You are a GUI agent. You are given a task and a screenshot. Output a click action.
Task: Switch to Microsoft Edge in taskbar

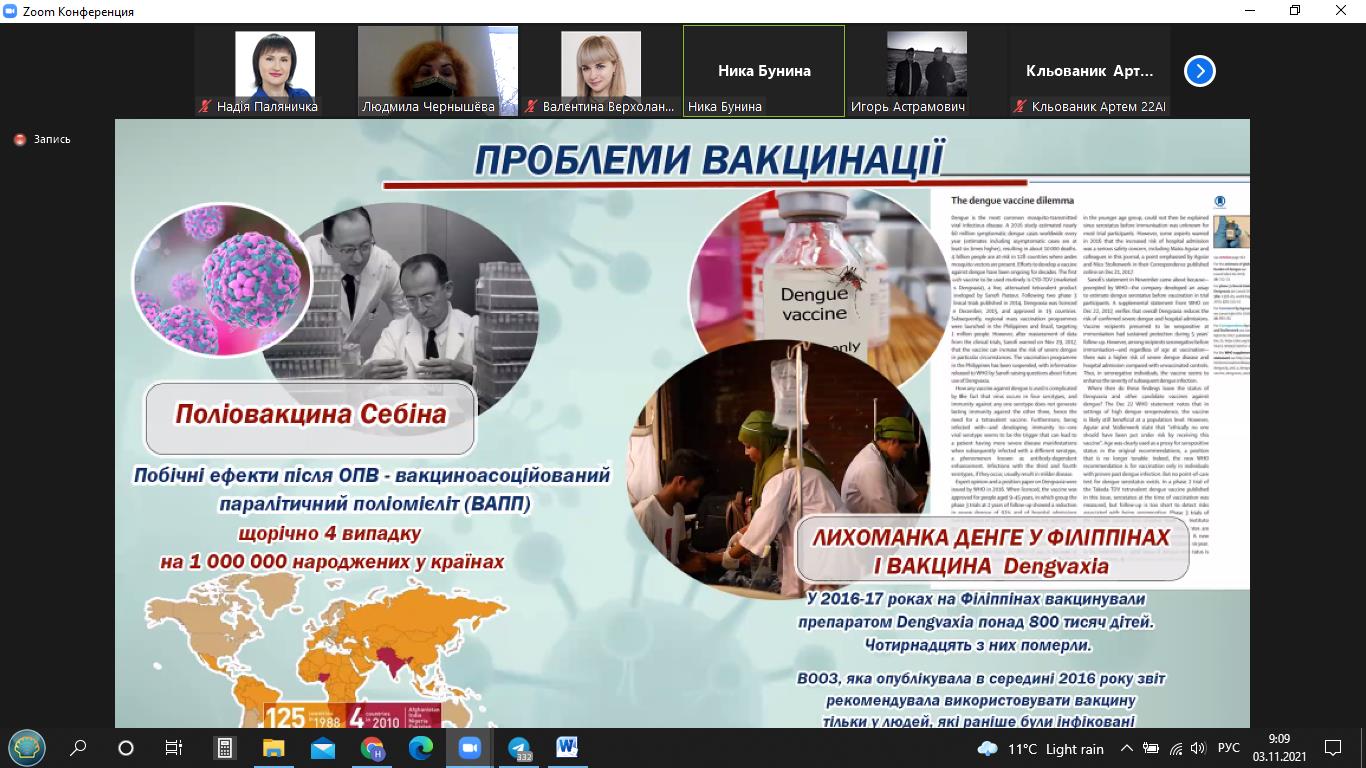point(420,748)
